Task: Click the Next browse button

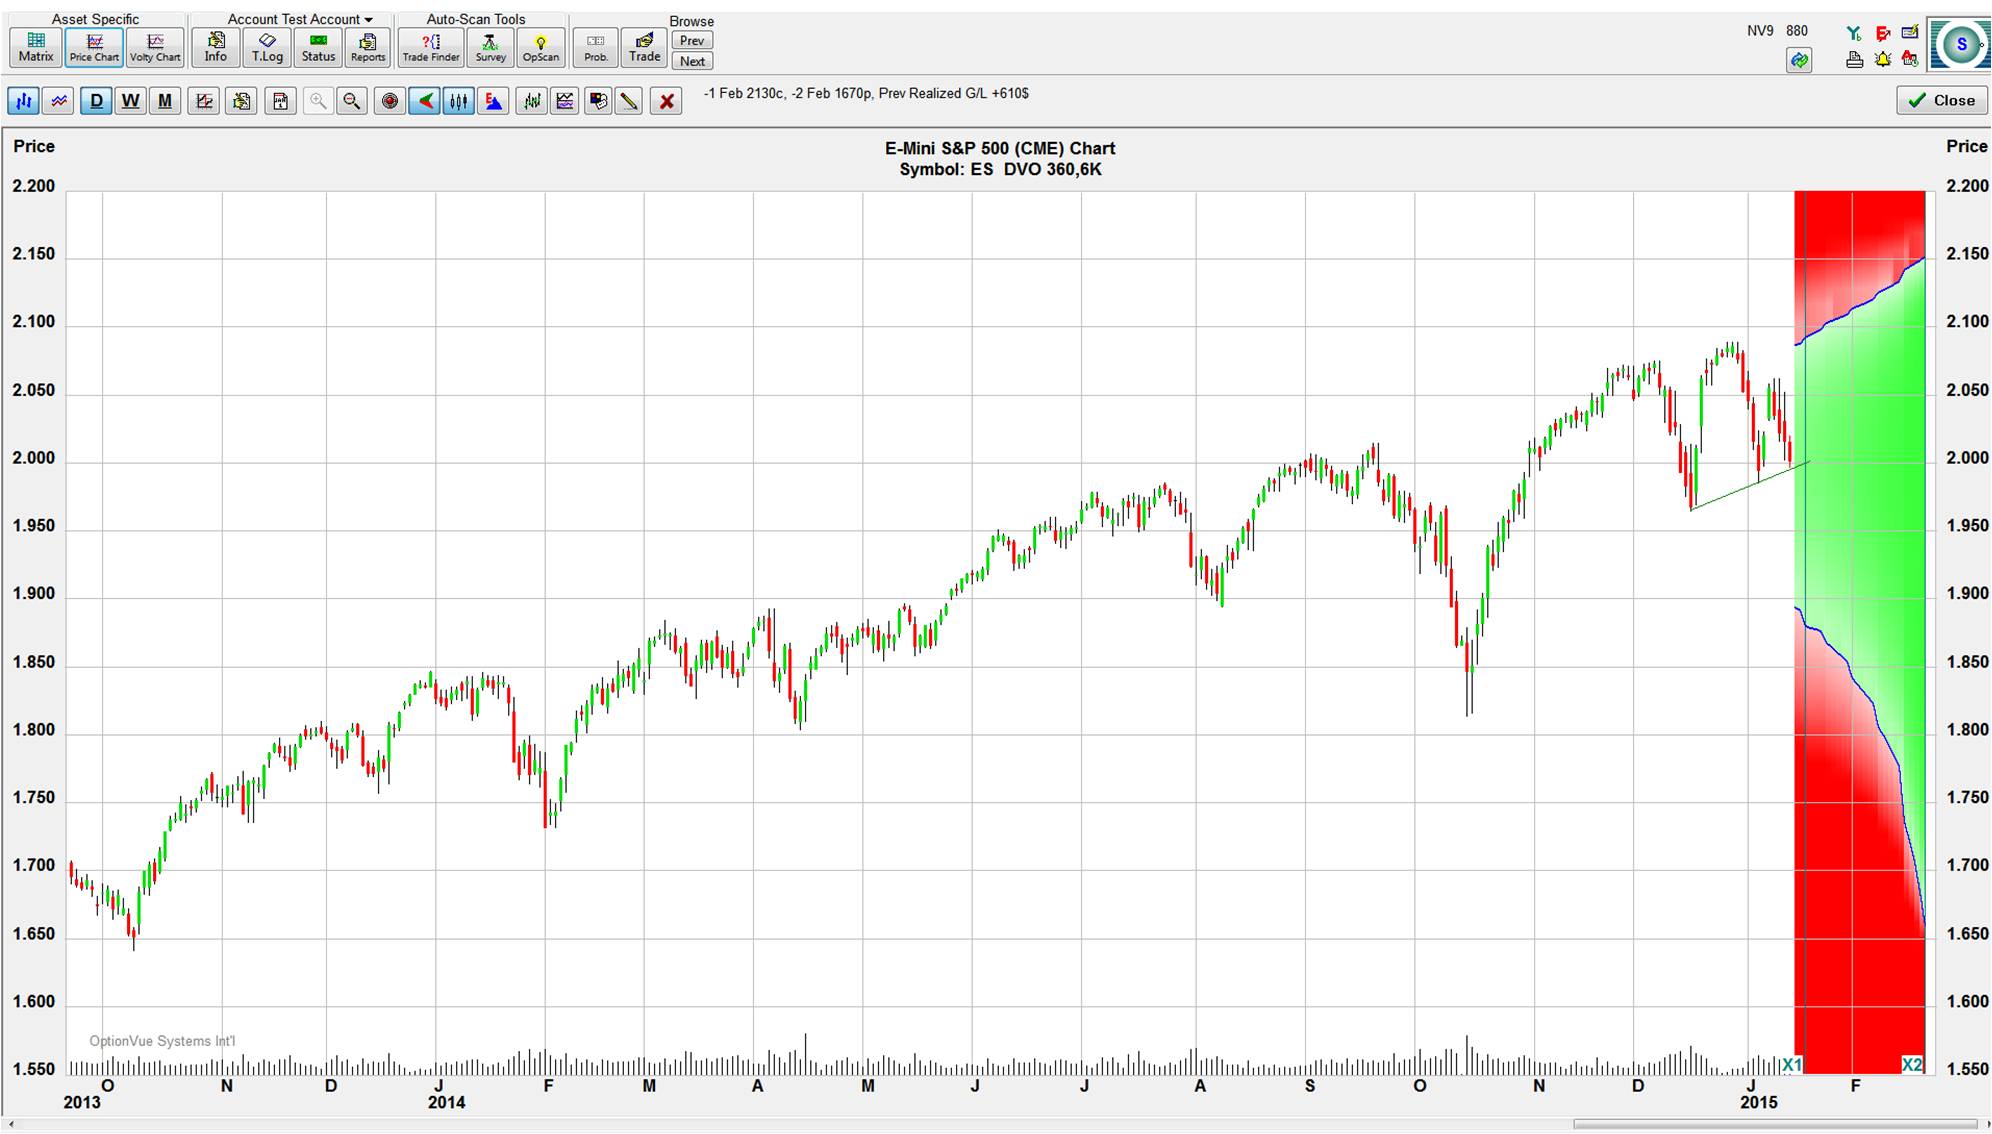Action: [692, 61]
